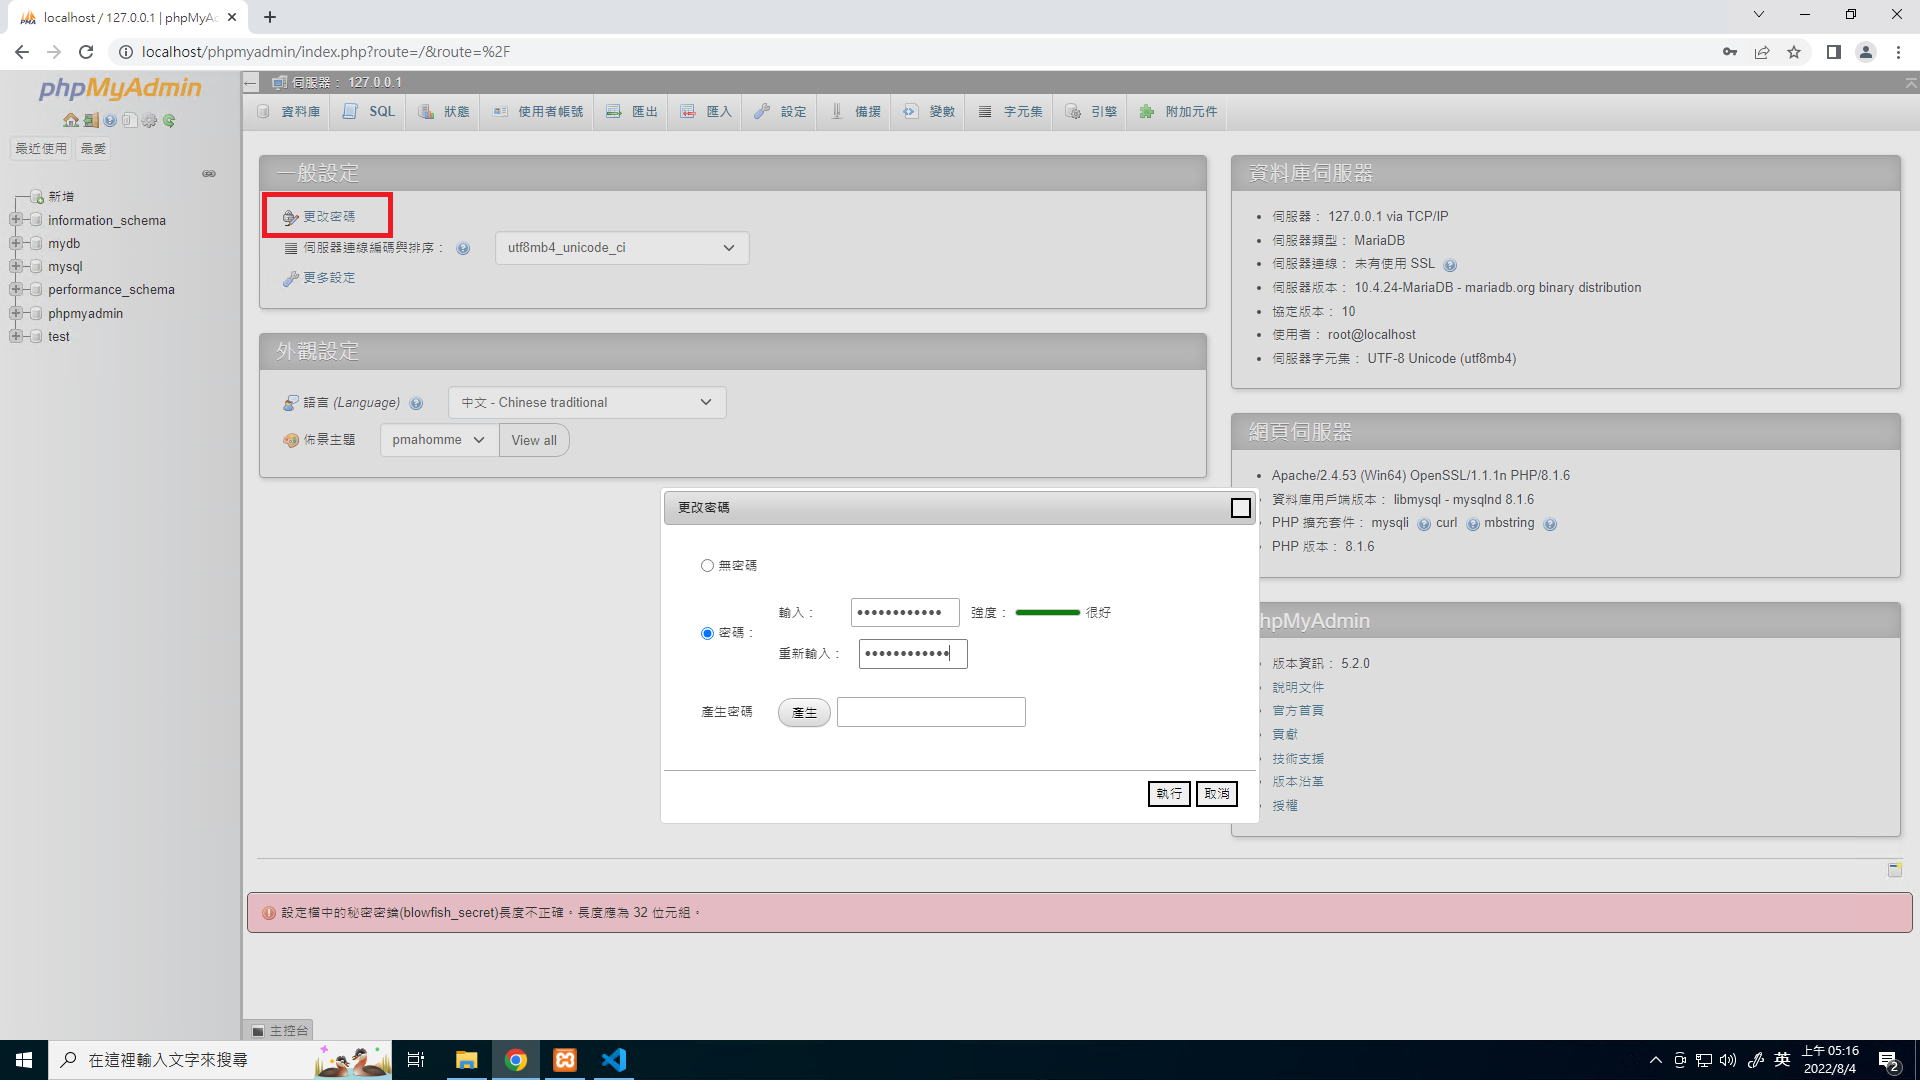1920x1080 pixels.
Task: Open the utf8mb4_unicode_ci collation dropdown
Action: (621, 248)
